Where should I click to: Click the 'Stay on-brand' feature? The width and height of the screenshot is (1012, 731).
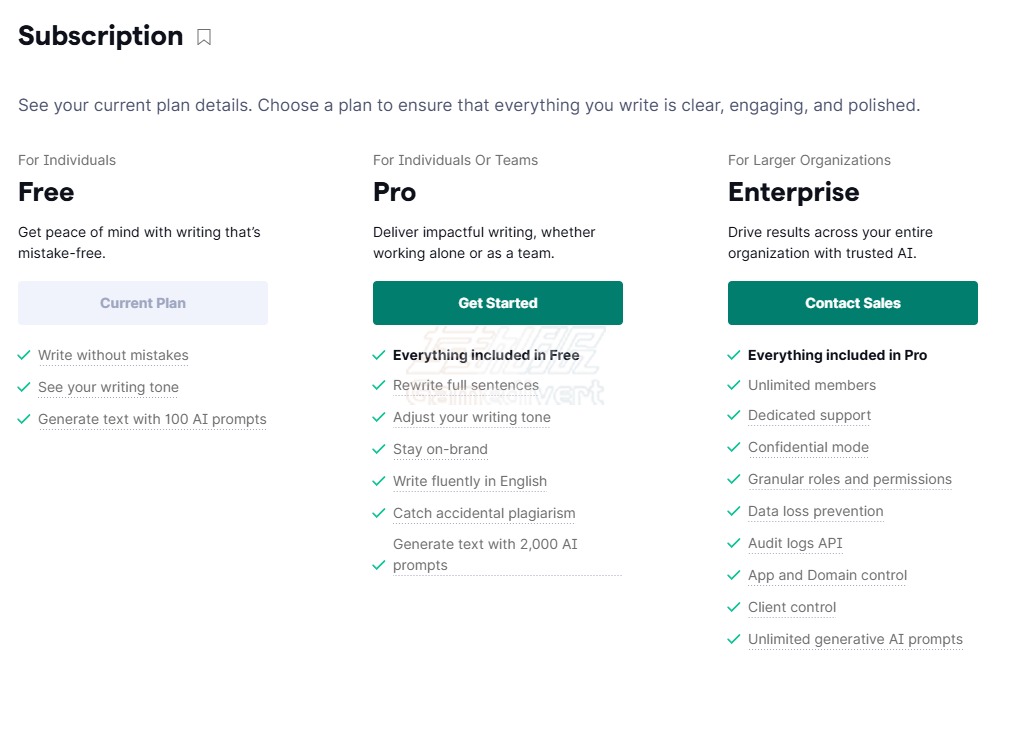coord(440,449)
